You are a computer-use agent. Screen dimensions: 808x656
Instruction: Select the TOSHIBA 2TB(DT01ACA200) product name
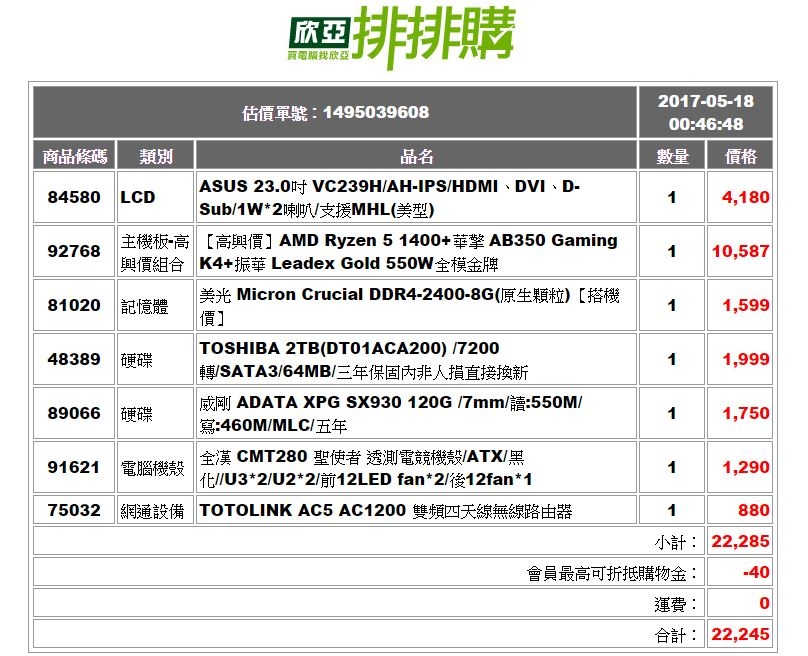[364, 360]
